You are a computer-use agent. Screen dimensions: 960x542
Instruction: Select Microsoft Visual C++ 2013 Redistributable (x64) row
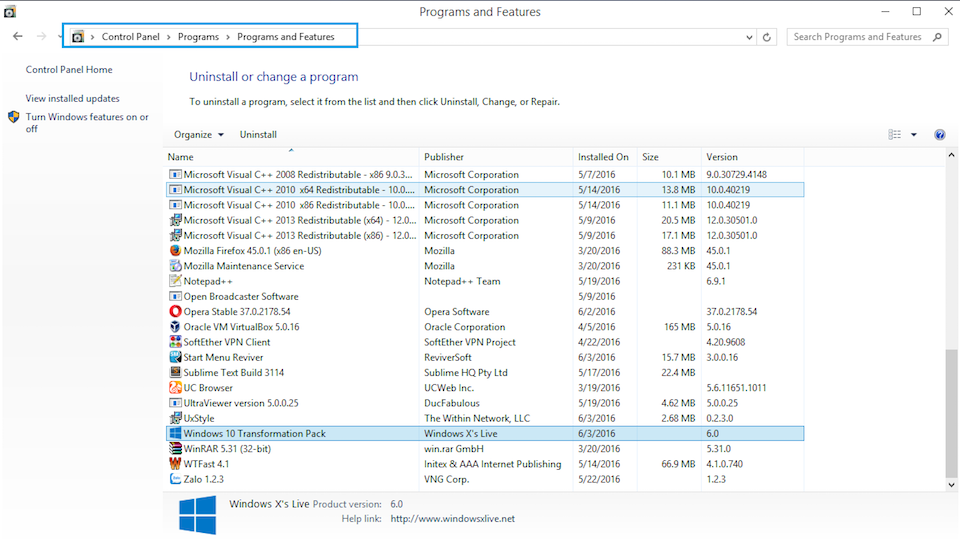click(485, 220)
